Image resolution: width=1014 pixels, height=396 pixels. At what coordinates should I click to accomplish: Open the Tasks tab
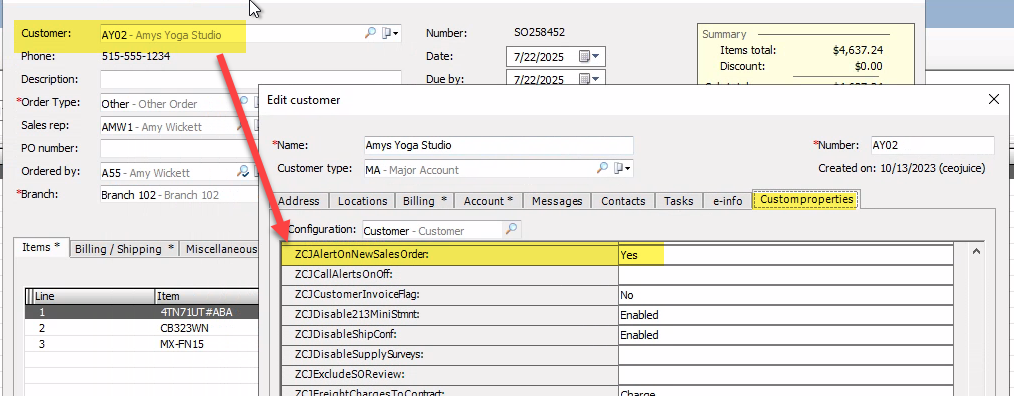pos(678,201)
